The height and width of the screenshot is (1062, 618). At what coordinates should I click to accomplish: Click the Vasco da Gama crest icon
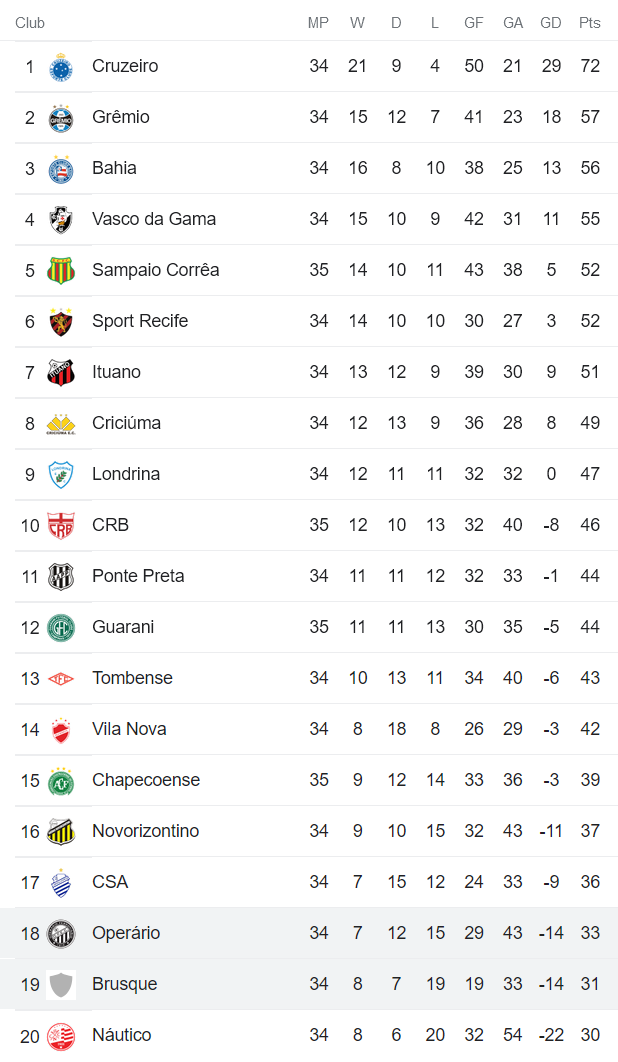pos(61,220)
